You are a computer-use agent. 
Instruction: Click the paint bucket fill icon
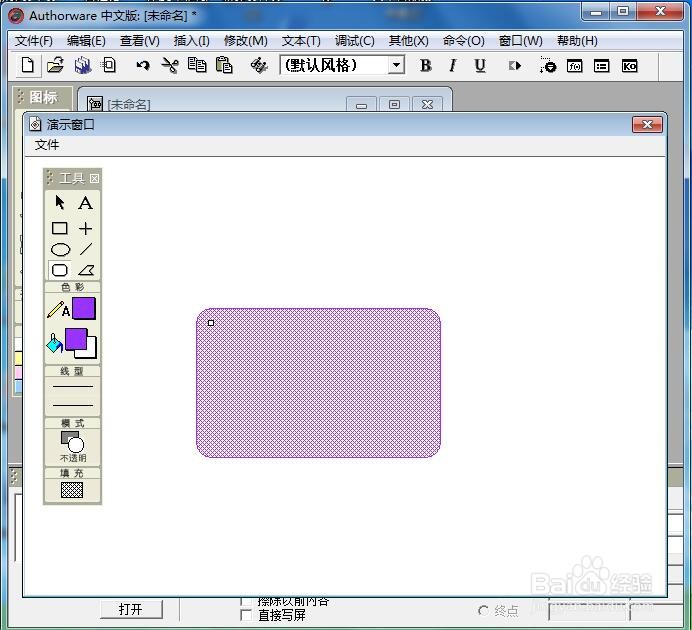coord(54,343)
